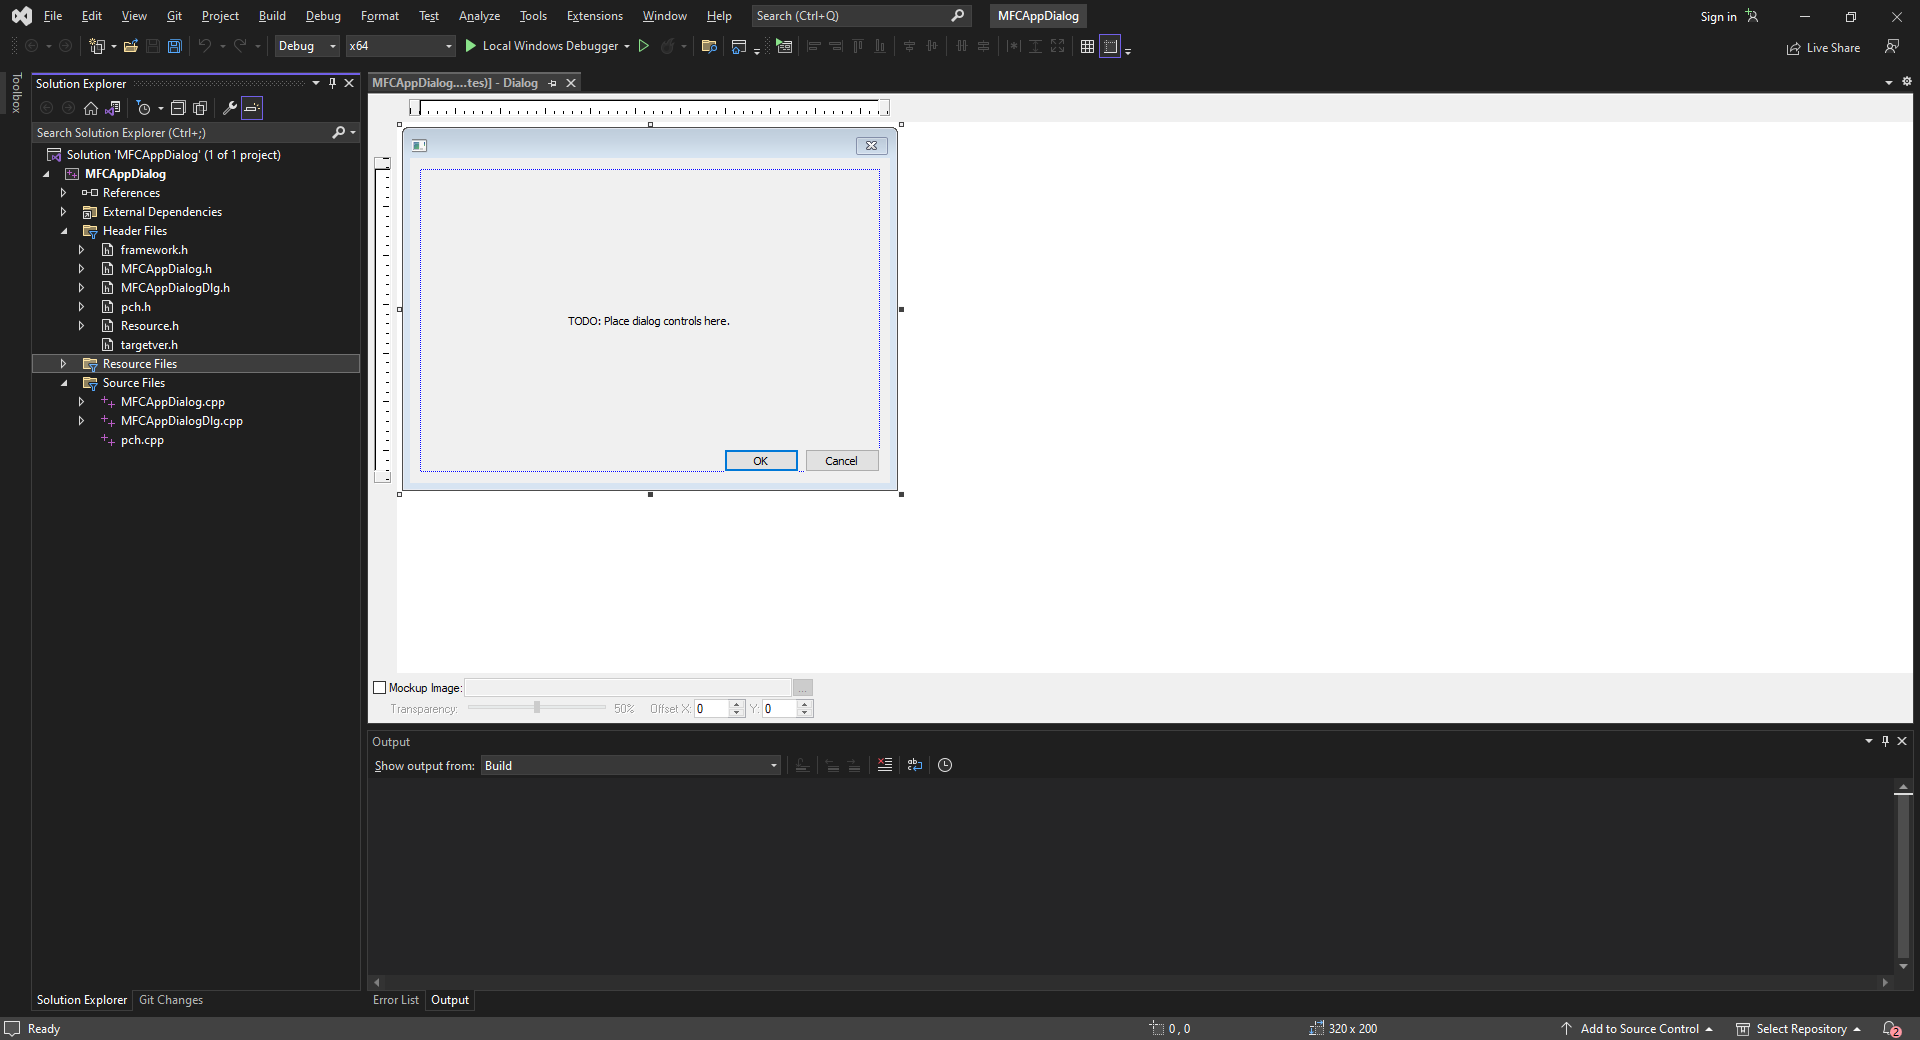The width and height of the screenshot is (1920, 1040).
Task: Toggle the grid display in the dialog editor
Action: coord(1088,46)
